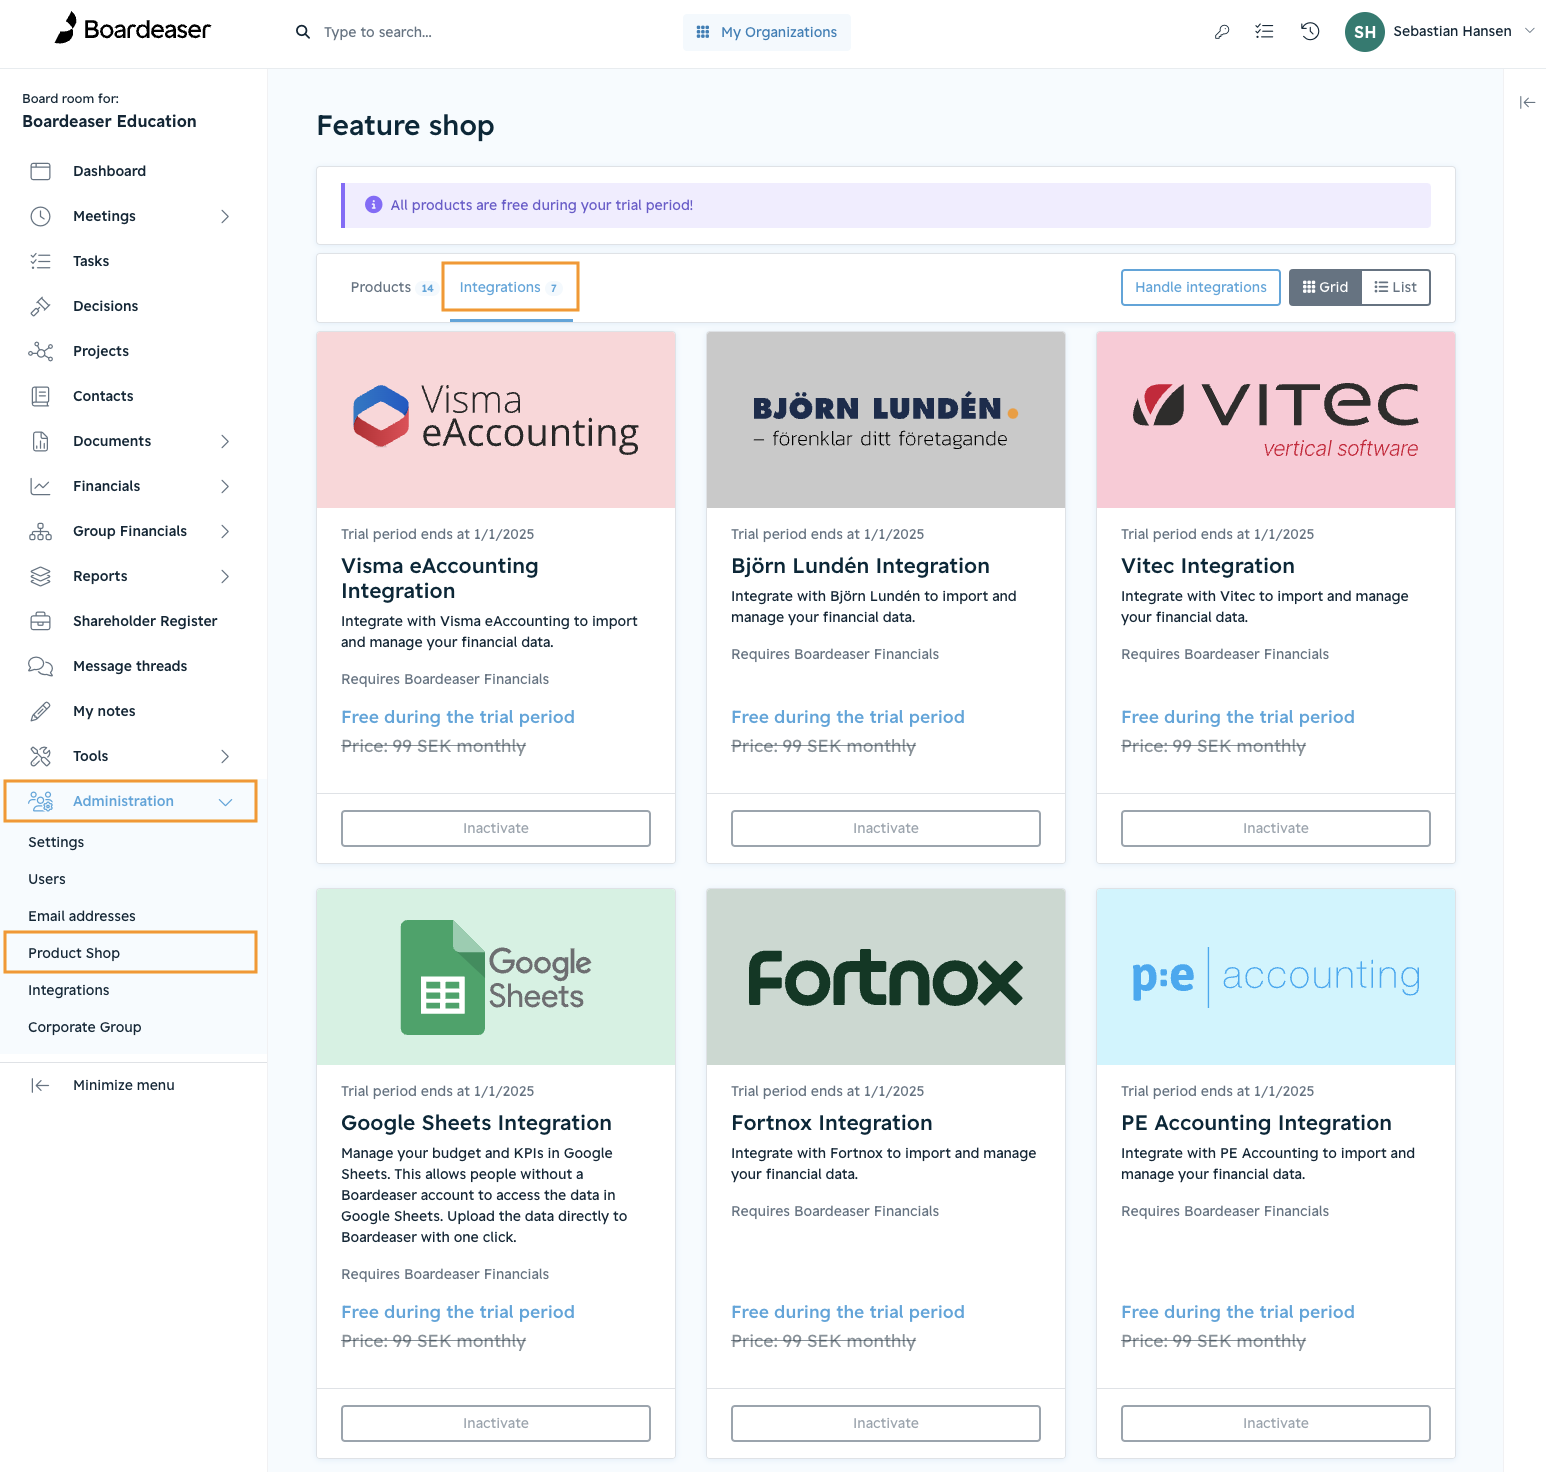Click the key icon in top bar
Screen dimensions: 1546x1472
click(1221, 32)
